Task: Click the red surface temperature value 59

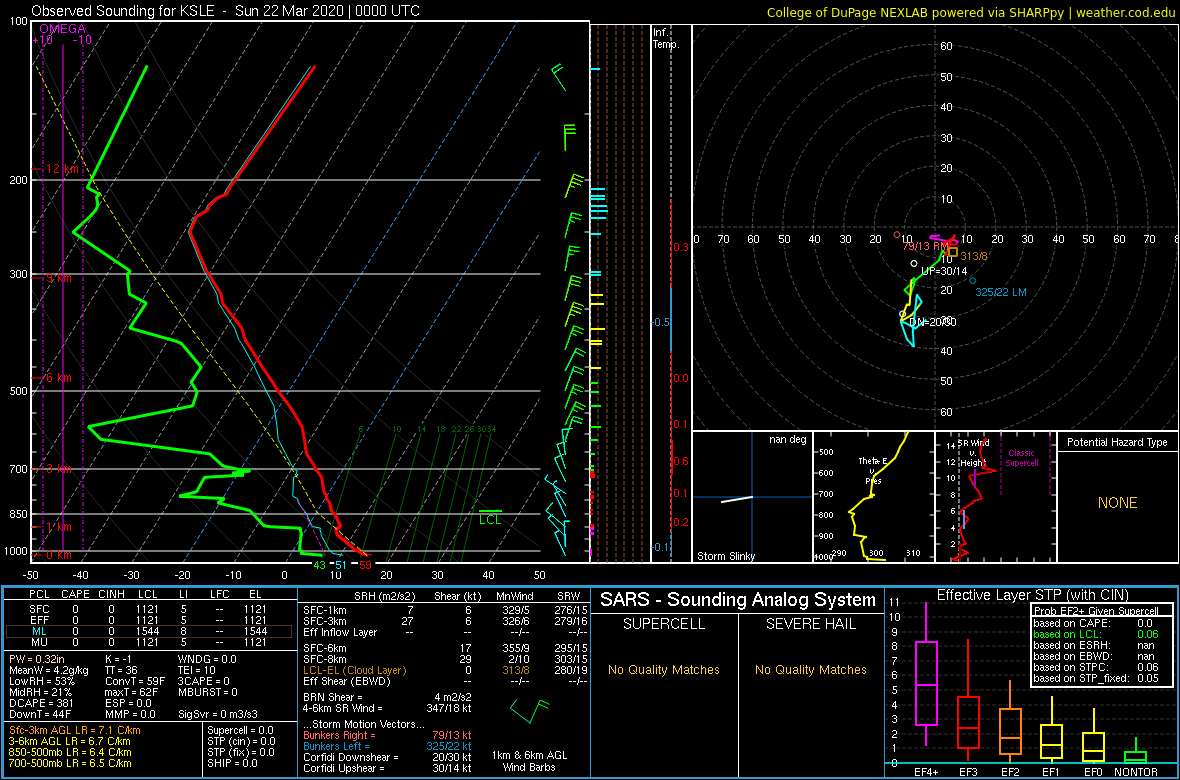Action: coord(365,565)
